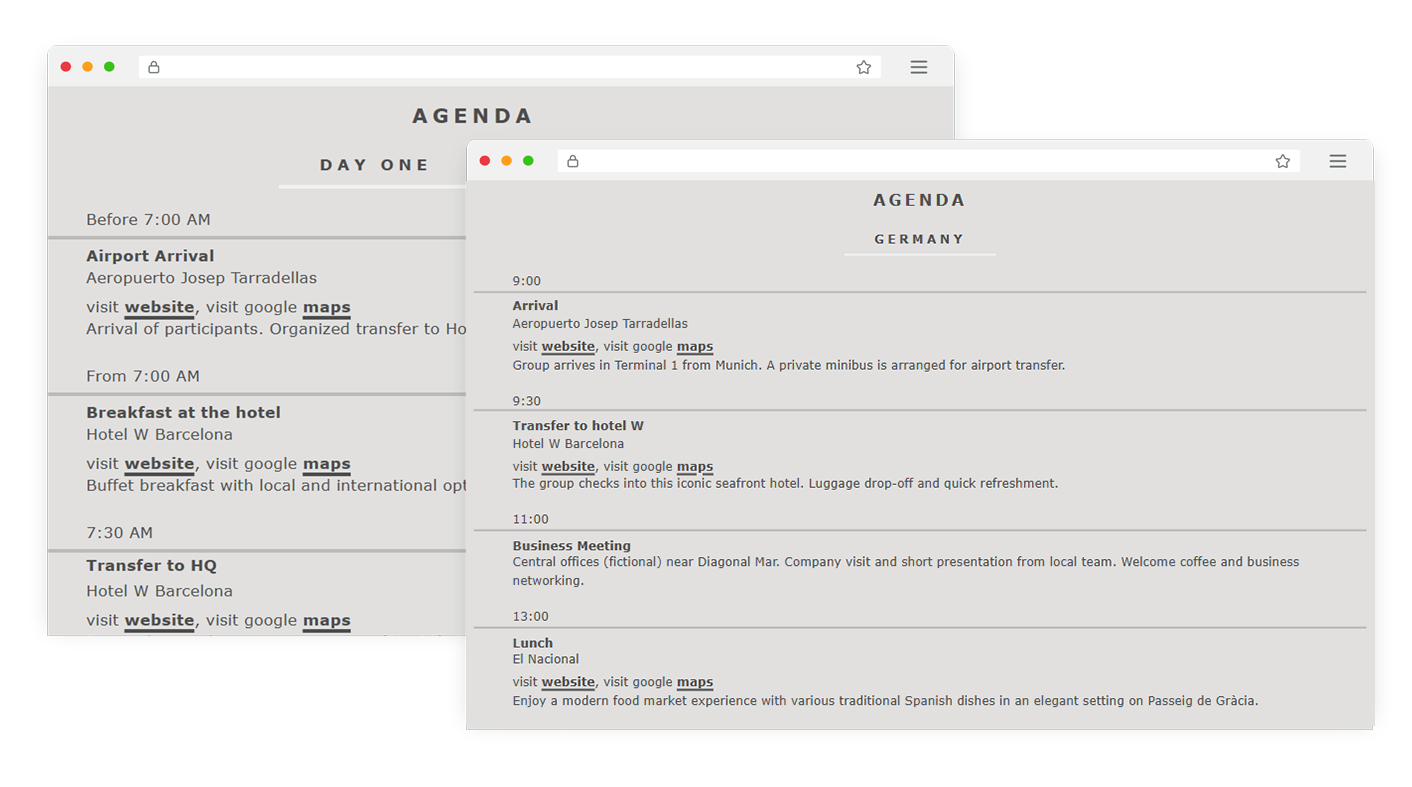Click the 11:00 time label in Germany agenda

[x=531, y=519]
